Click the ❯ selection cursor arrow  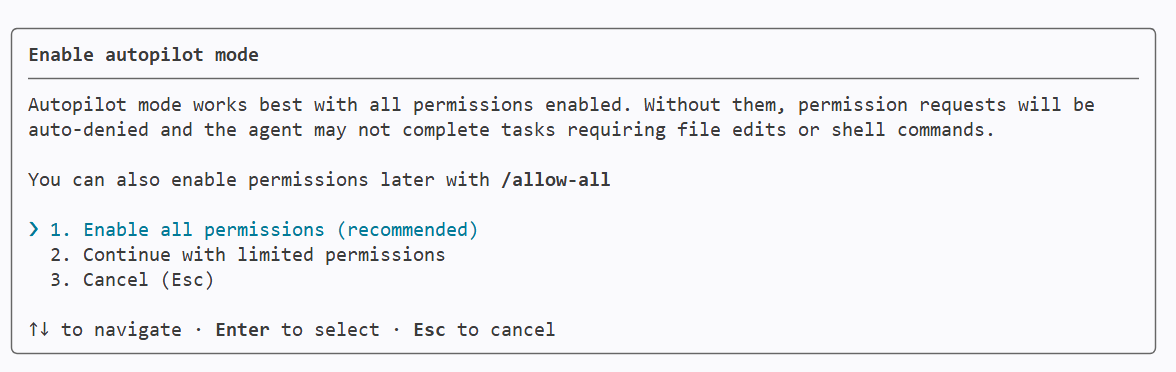pyautogui.click(x=34, y=230)
